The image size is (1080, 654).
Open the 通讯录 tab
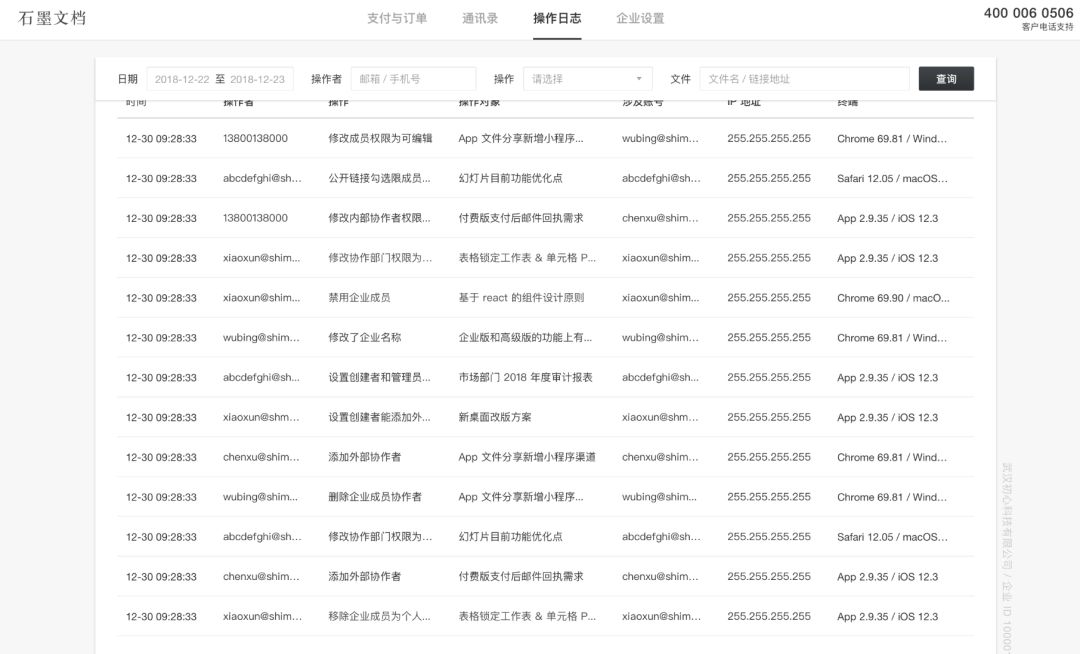click(x=478, y=17)
